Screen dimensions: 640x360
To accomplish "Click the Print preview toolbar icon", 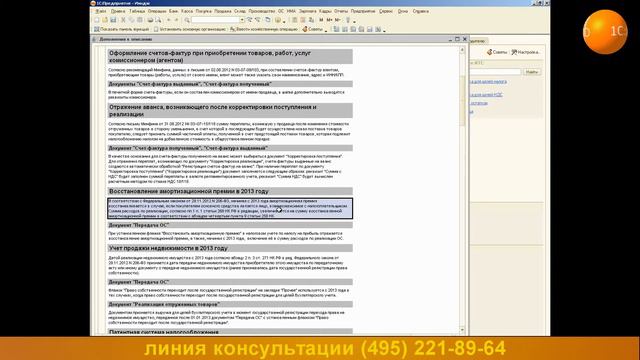I will (158, 20).
